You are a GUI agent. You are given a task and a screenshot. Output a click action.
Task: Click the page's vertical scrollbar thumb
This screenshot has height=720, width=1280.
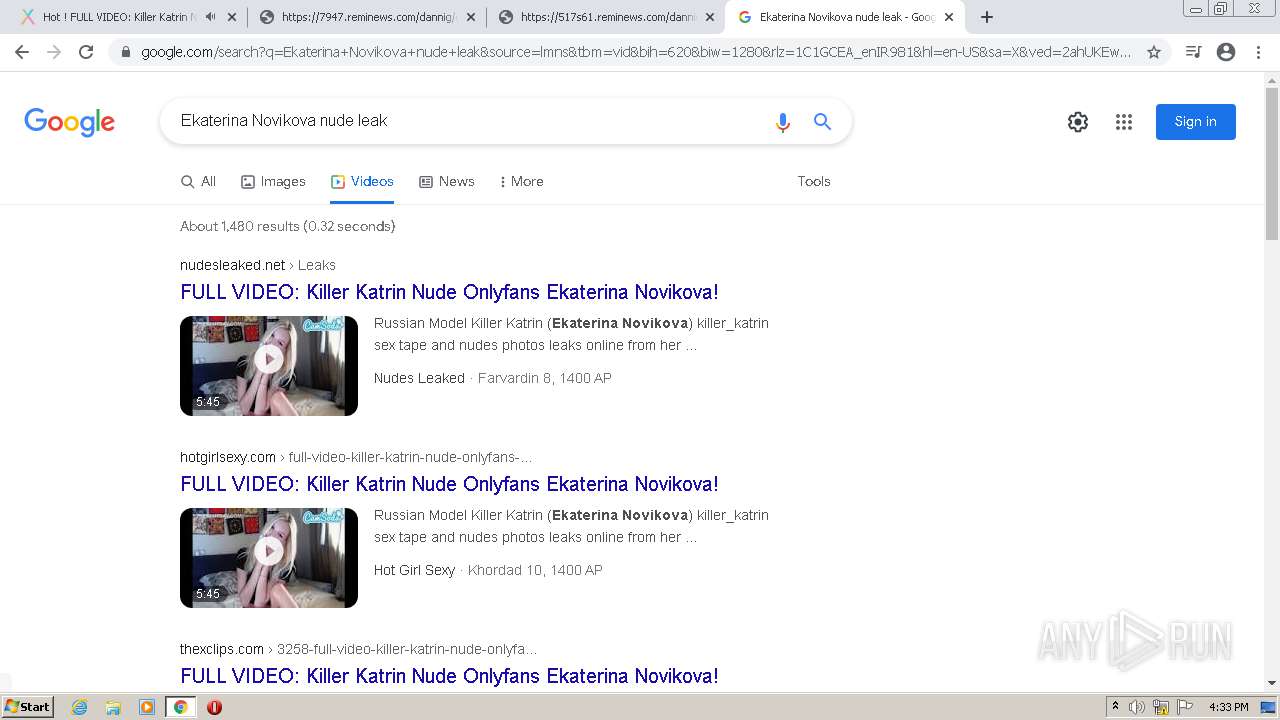(1272, 164)
